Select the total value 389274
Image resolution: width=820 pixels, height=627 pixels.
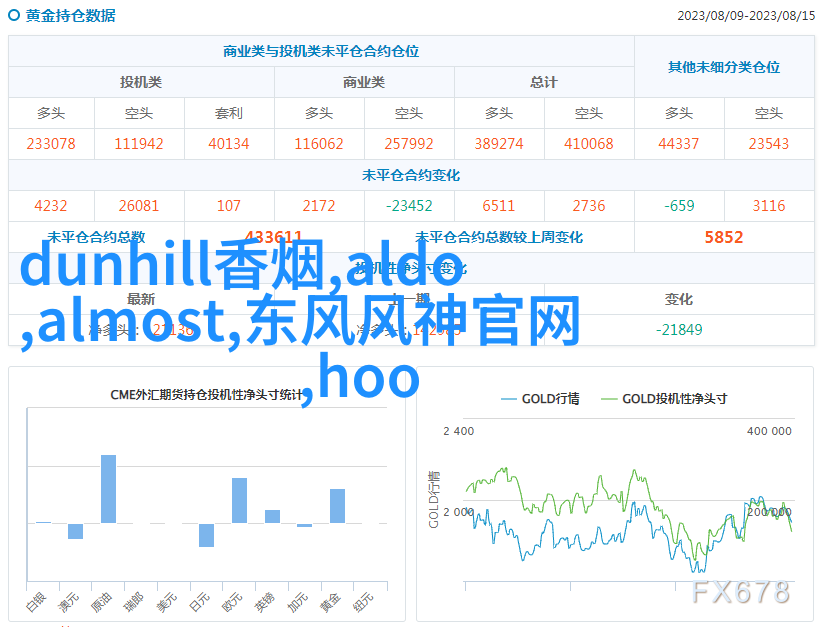499,144
